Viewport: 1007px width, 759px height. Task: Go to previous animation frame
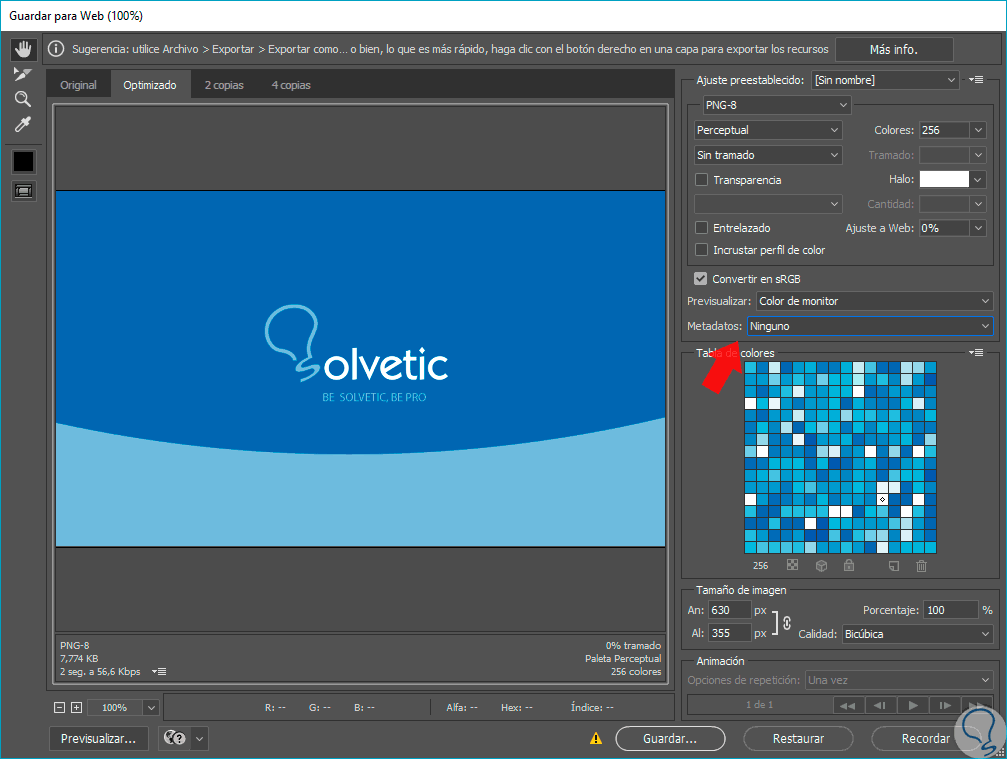tap(880, 706)
